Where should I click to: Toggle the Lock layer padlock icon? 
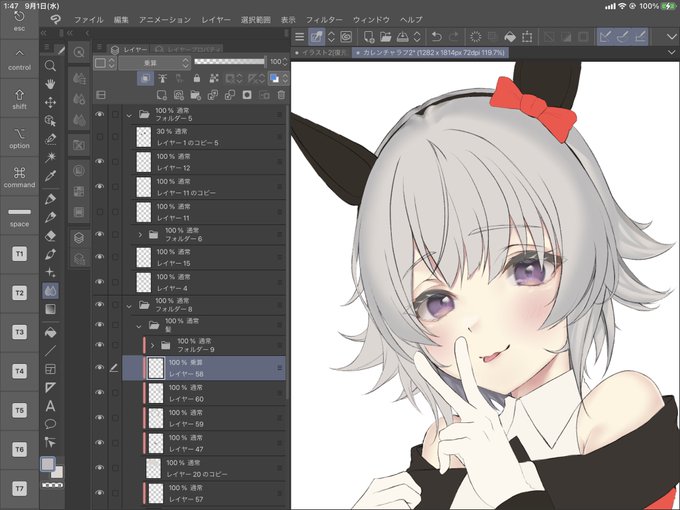[x=196, y=78]
